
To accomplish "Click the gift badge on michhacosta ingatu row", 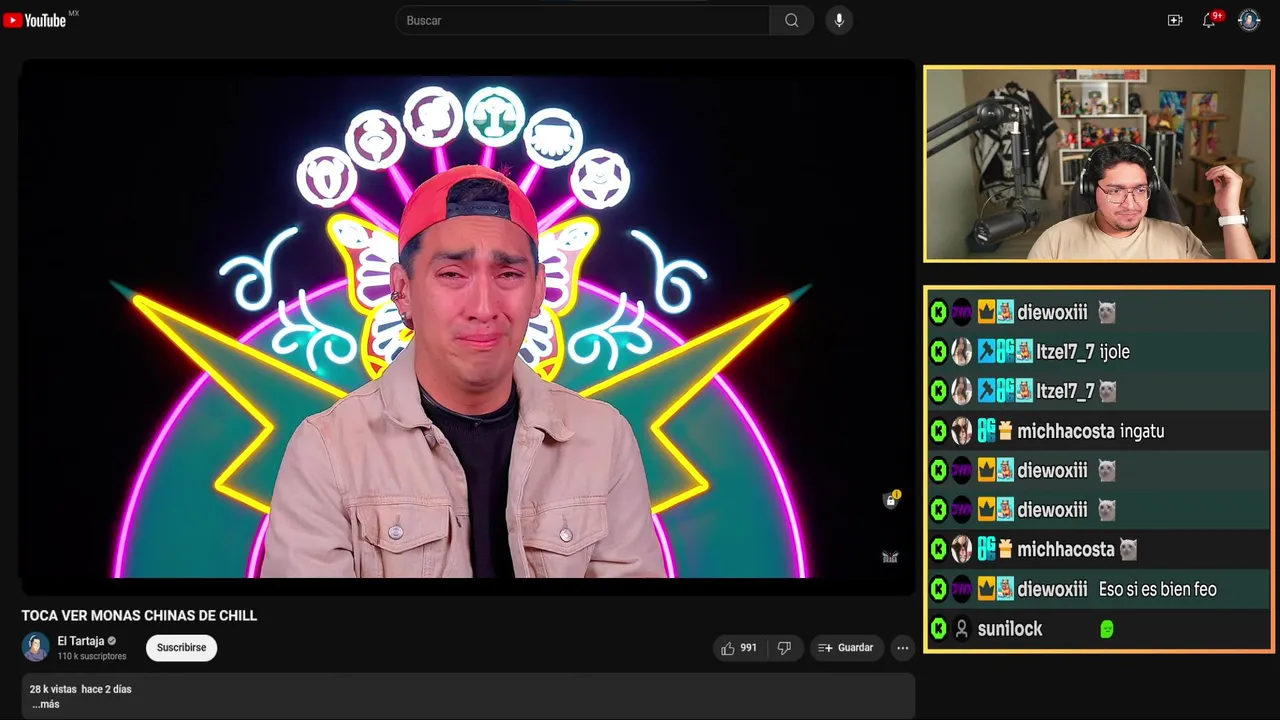I will 1005,431.
